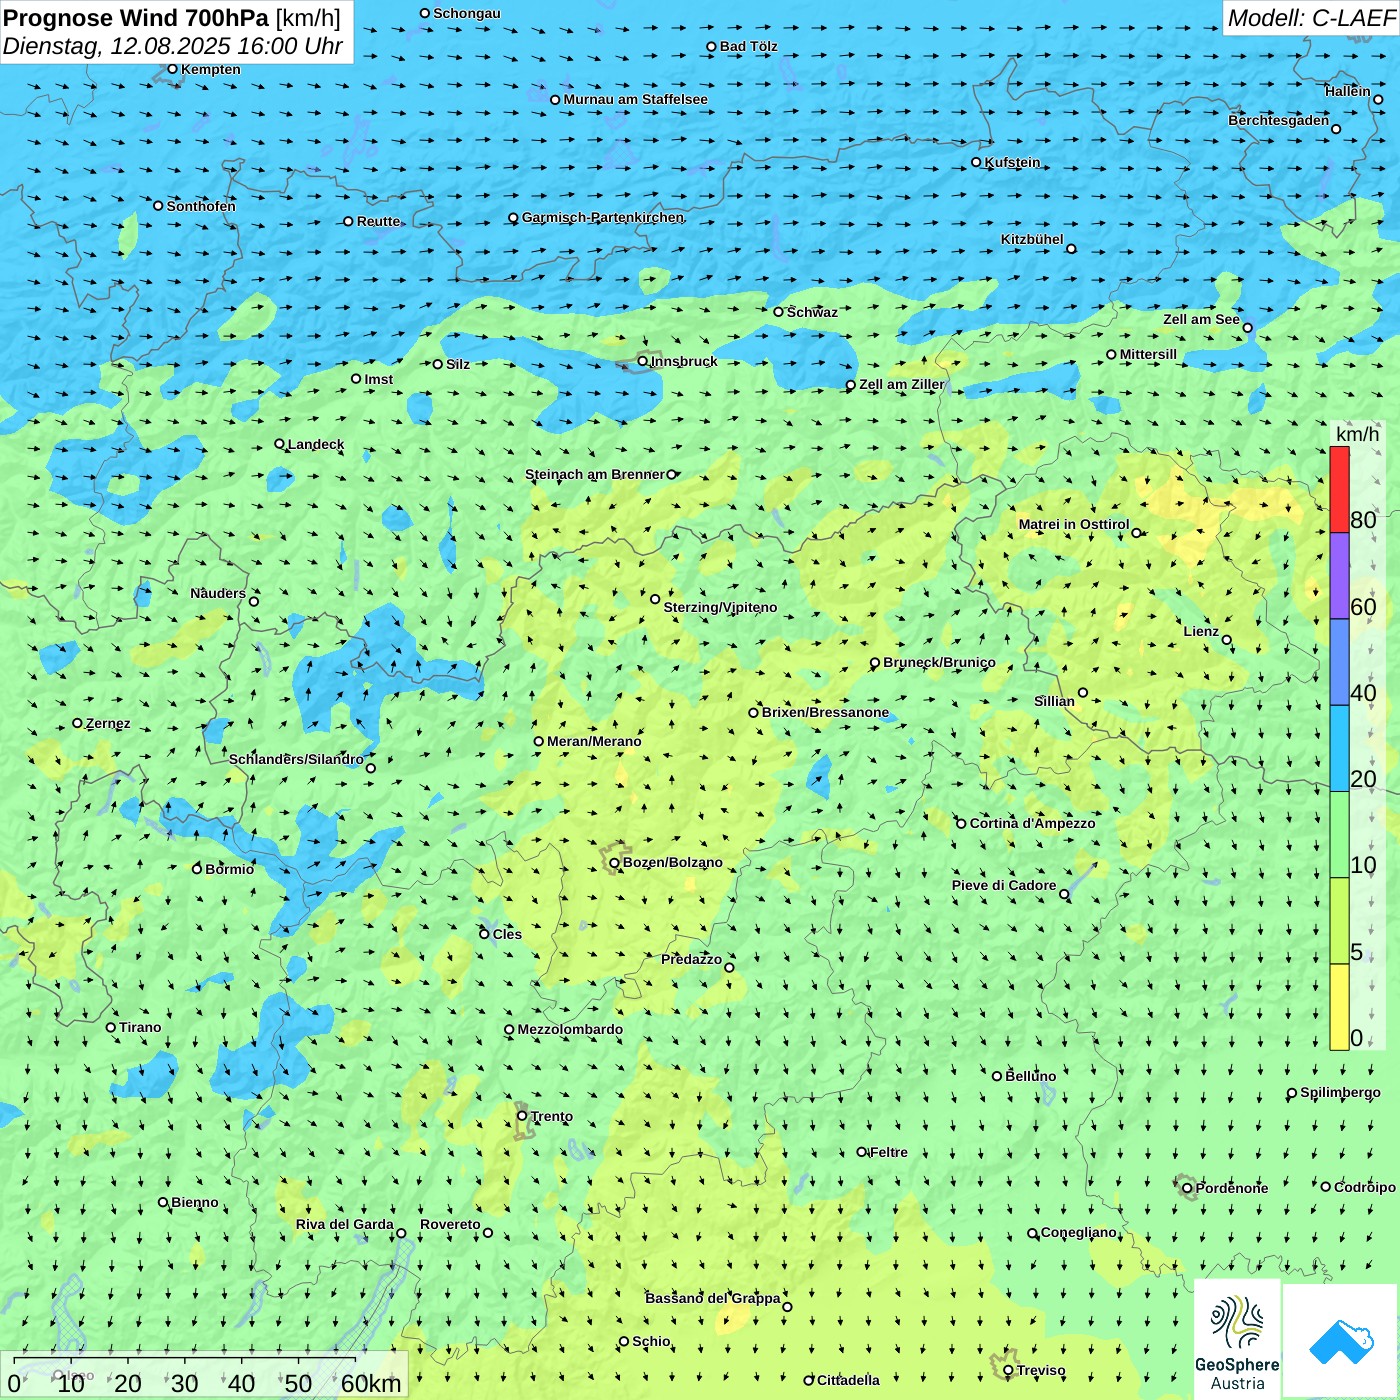The height and width of the screenshot is (1400, 1400).
Task: Click the Schongau town label
Action: [x=466, y=13]
